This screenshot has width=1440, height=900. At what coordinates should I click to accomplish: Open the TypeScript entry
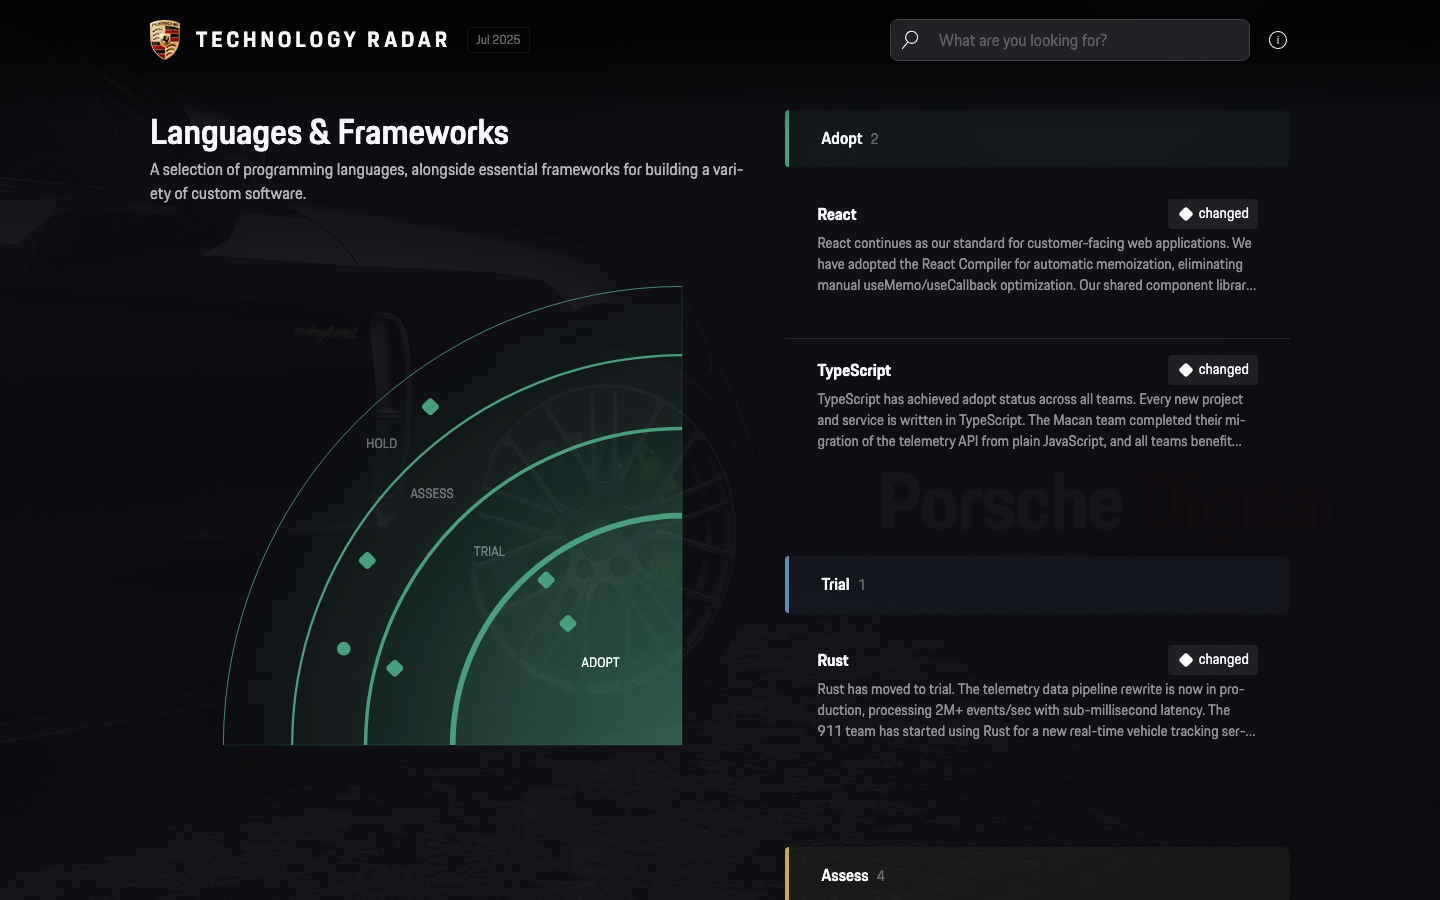click(1037, 406)
